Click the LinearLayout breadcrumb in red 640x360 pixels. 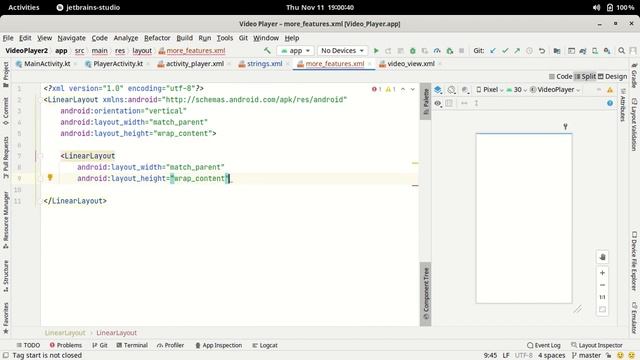pos(116,333)
